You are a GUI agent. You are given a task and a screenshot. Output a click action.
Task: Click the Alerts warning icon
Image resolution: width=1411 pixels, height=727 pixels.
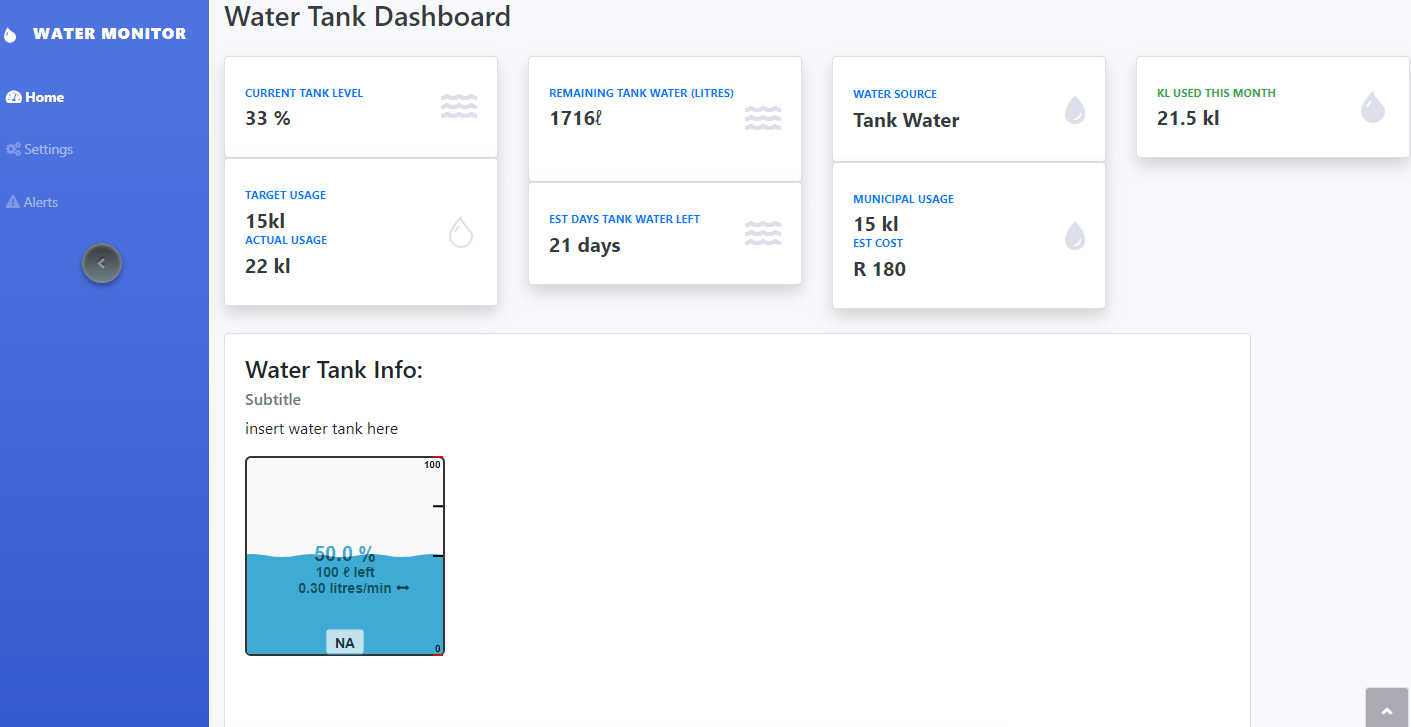[12, 201]
